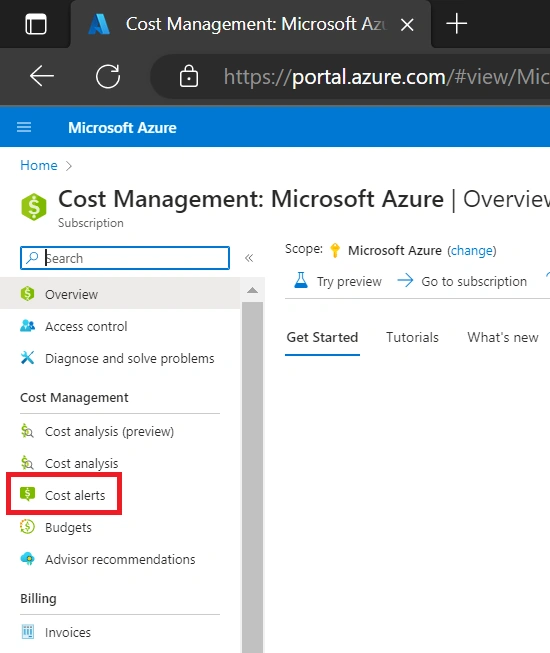Refresh the page with reload icon
Viewport: 550px width, 653px height.
pyautogui.click(x=108, y=76)
